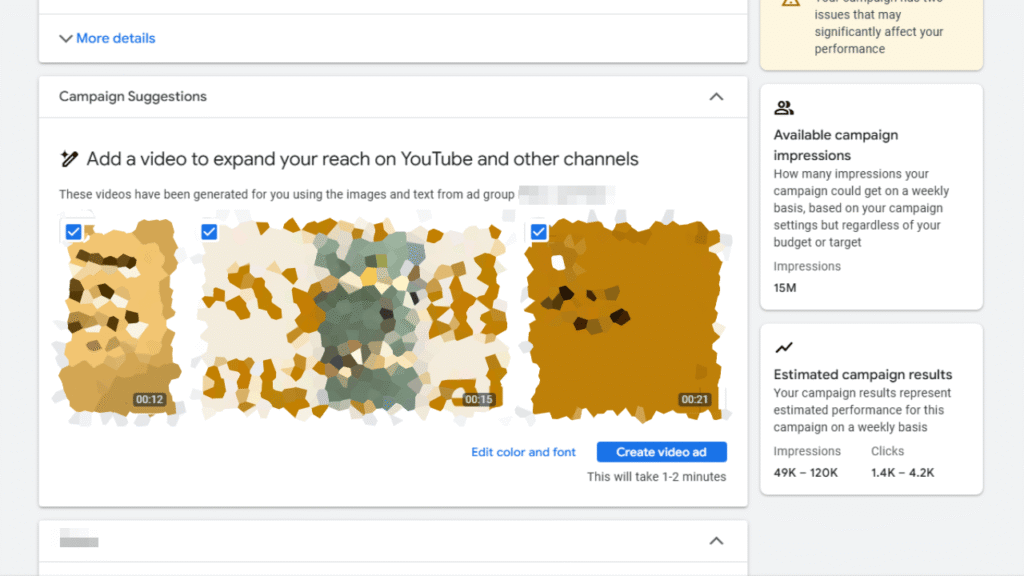The image size is (1024, 576).
Task: Open the first generated video thumbnail
Action: click(120, 320)
